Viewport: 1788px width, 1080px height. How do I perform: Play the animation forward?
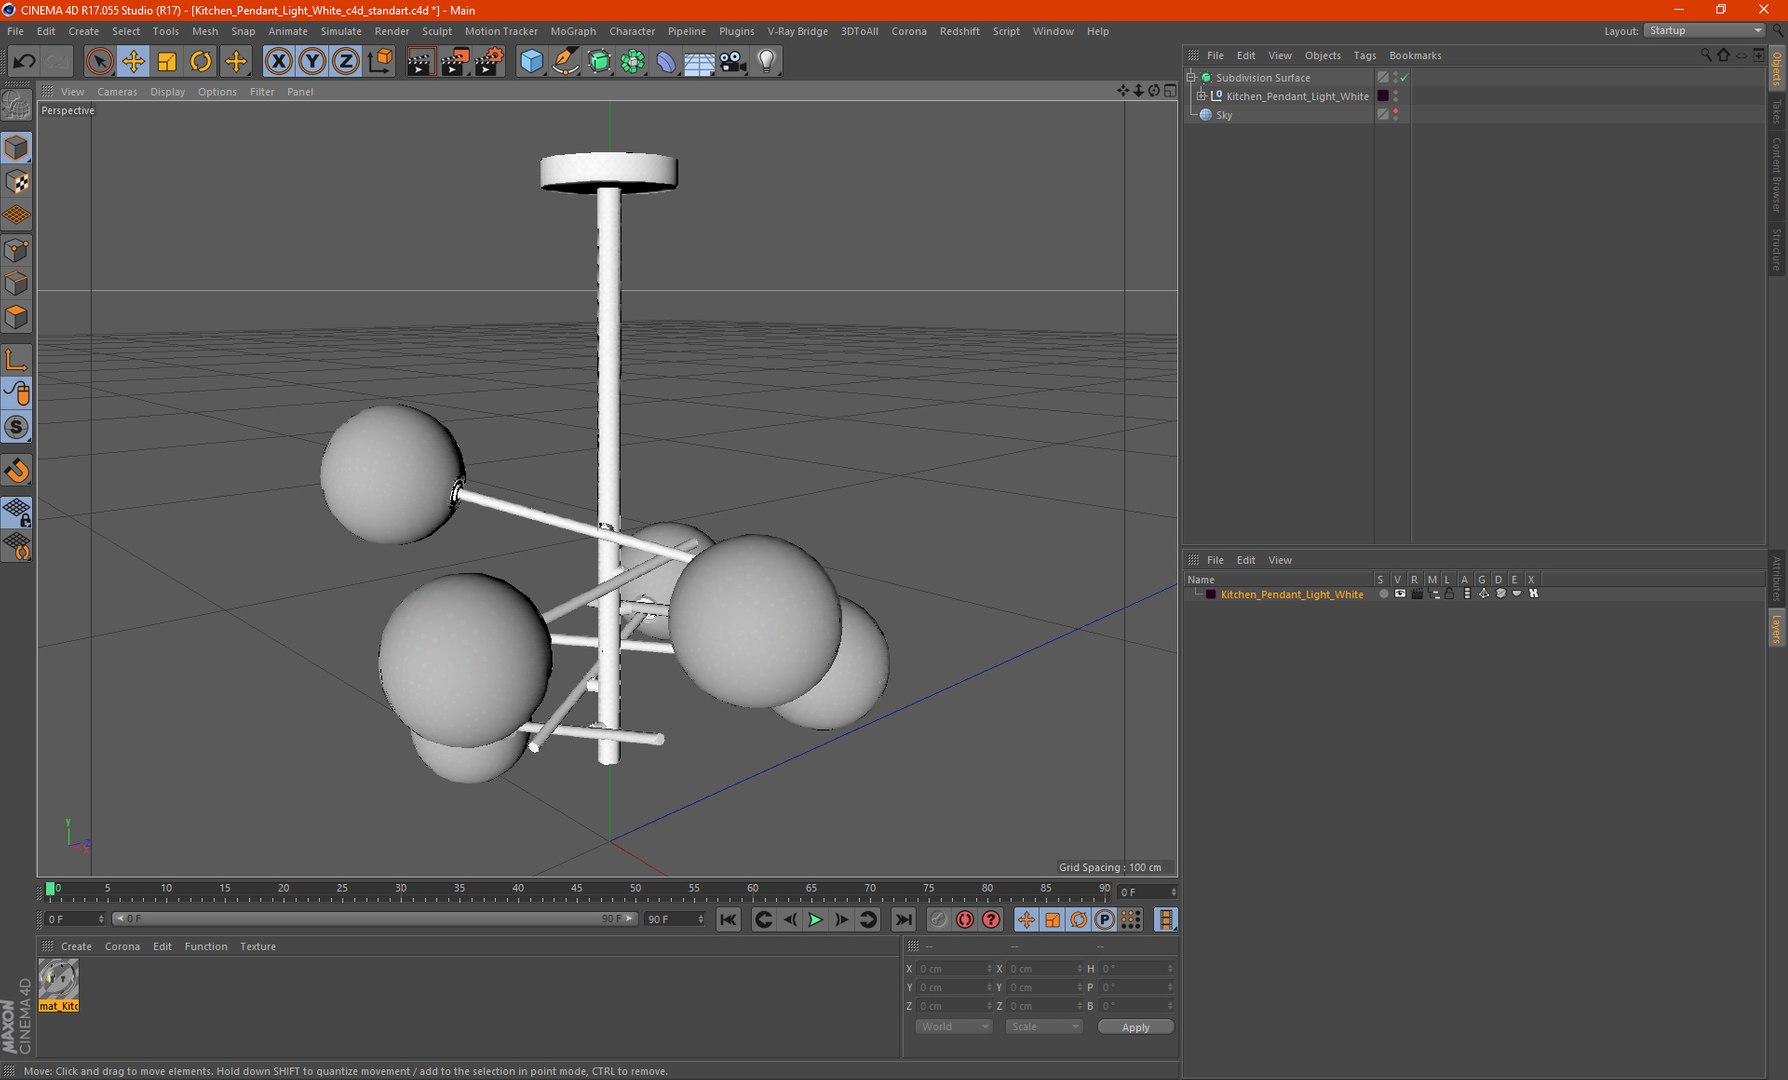point(815,920)
